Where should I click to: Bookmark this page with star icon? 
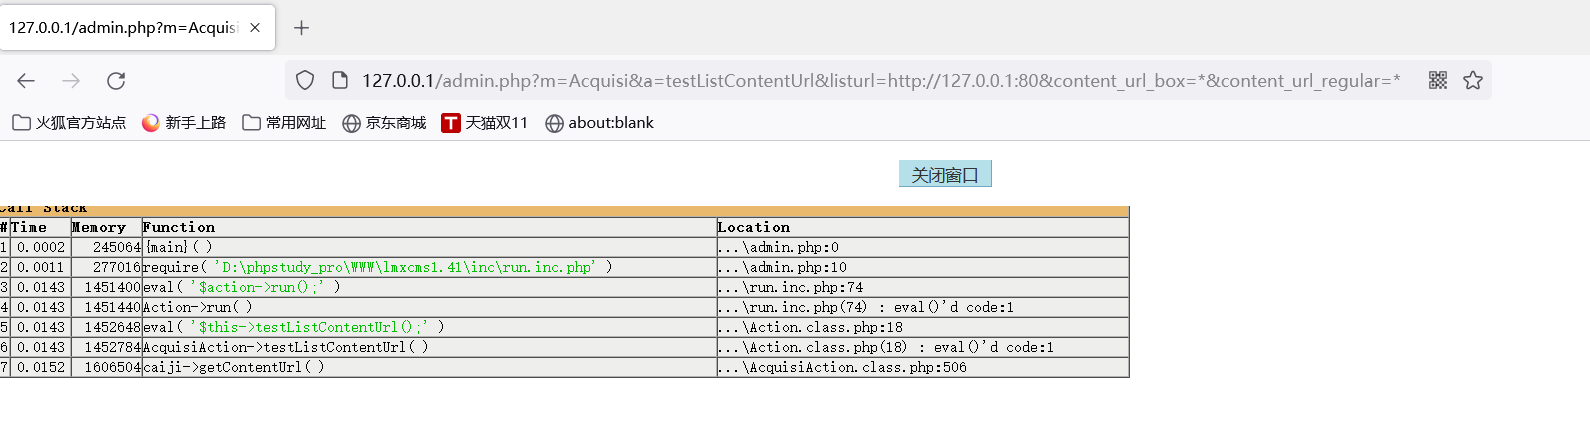[1473, 80]
